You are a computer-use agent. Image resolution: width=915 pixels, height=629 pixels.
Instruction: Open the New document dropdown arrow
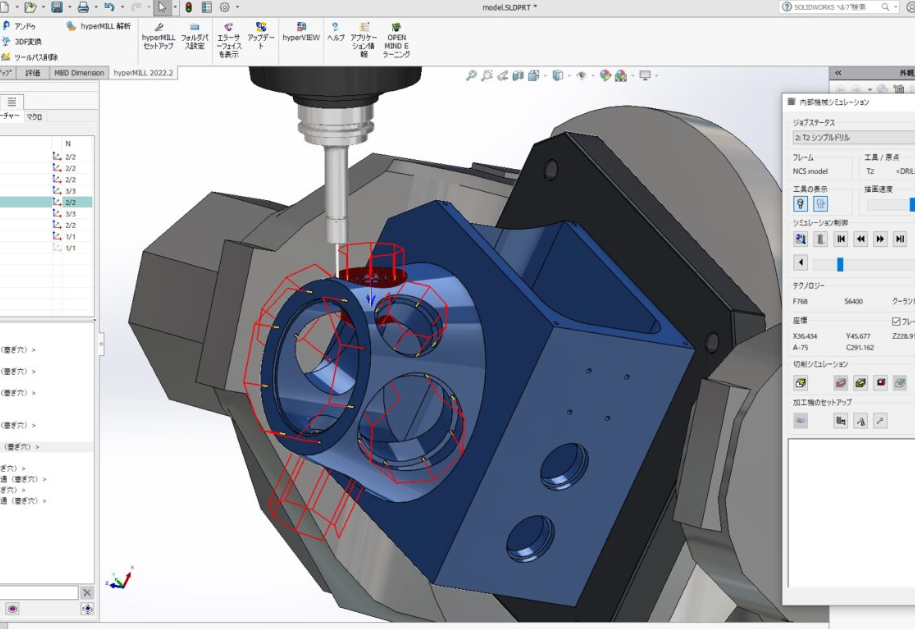17,7
